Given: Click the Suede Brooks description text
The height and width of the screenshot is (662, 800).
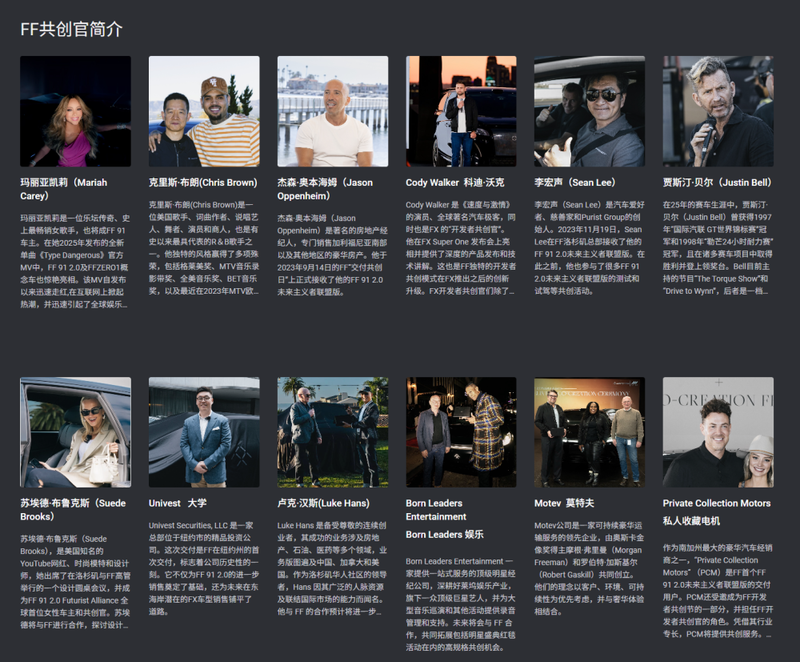Looking at the screenshot, I should pos(75,582).
